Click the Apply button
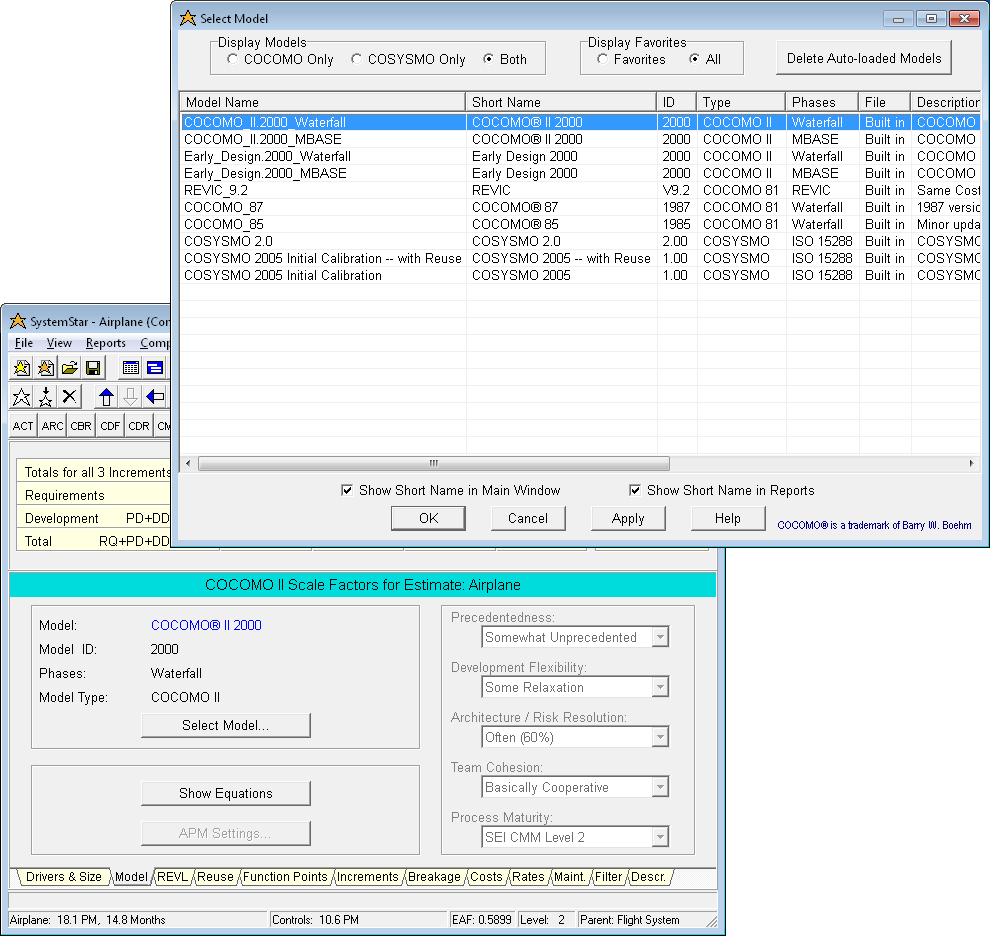The width and height of the screenshot is (990, 936). pos(628,519)
